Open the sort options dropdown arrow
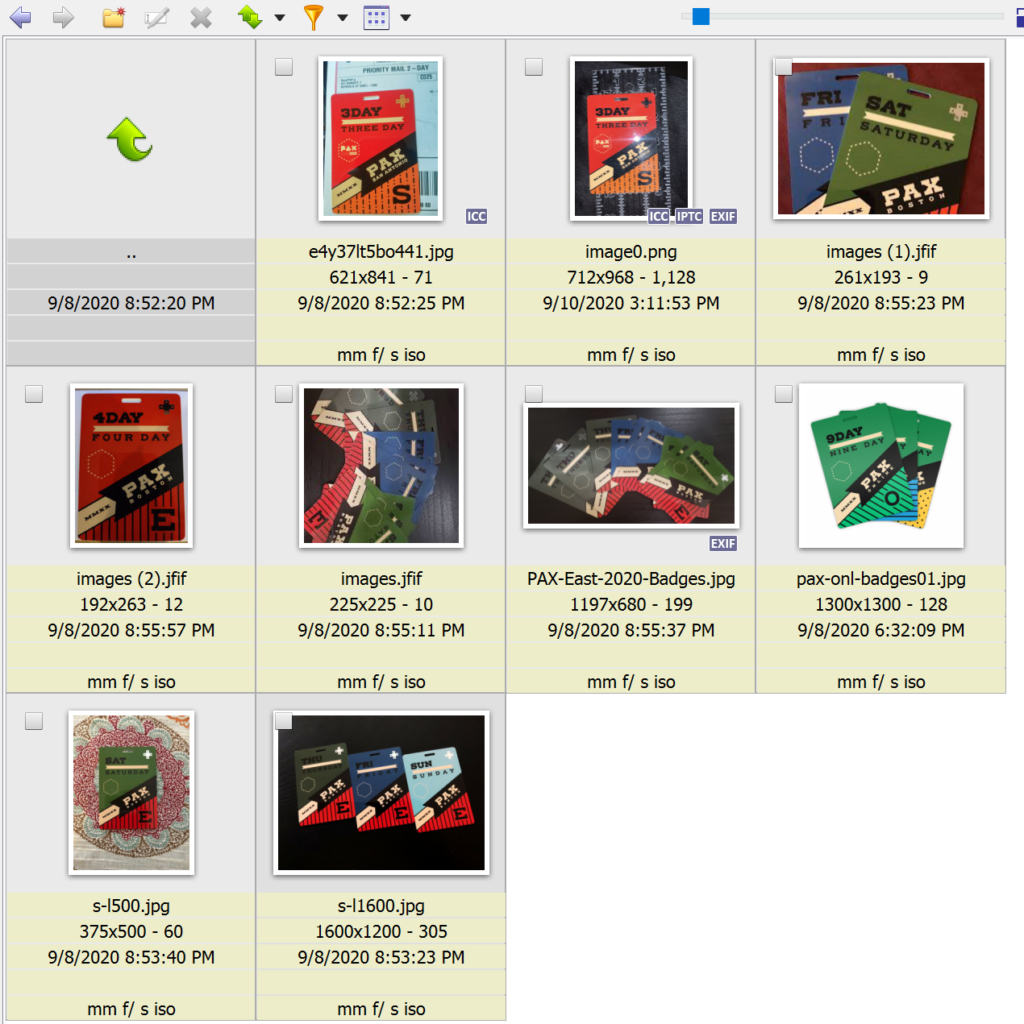This screenshot has height=1024, width=1024. 280,18
